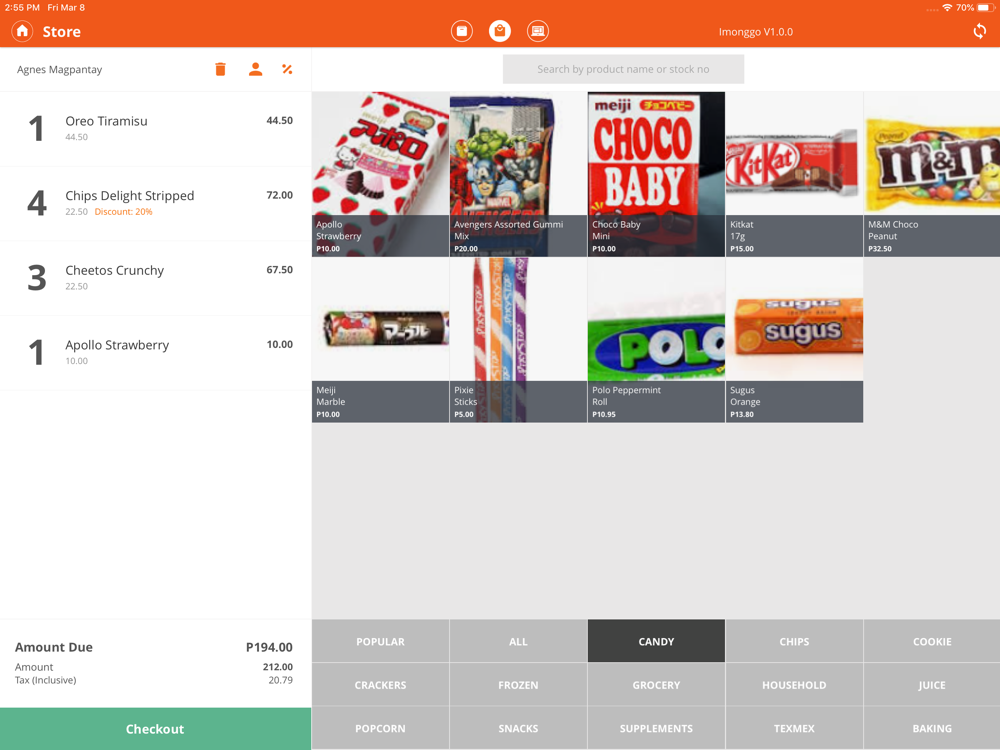Open the TEXMEX category
1000x750 pixels.
[x=794, y=728]
